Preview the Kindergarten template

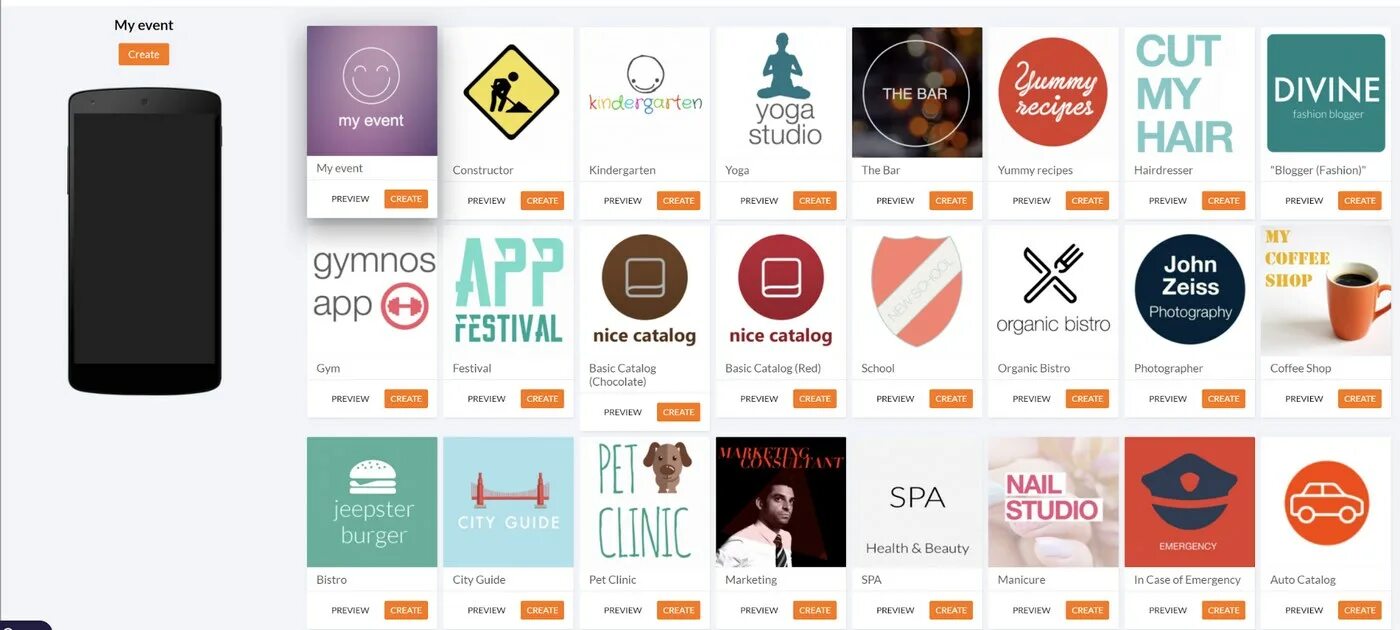[x=623, y=201]
